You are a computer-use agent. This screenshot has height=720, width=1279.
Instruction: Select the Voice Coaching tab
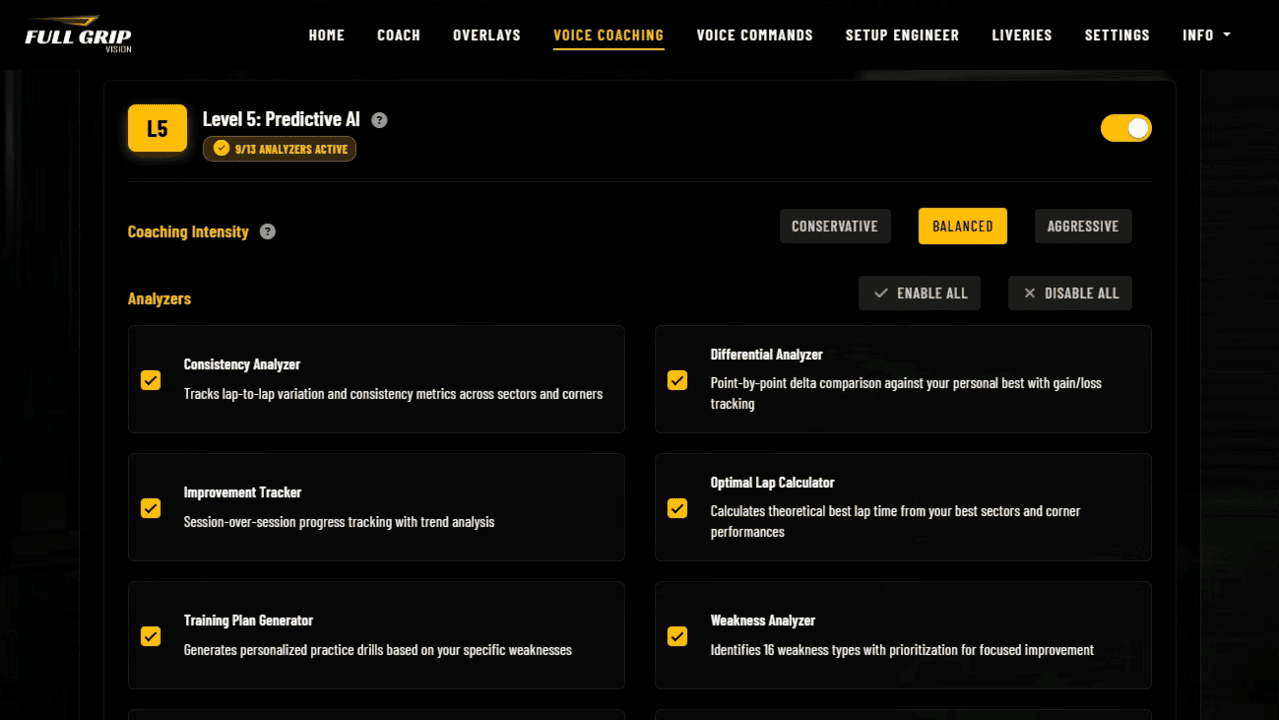point(609,35)
